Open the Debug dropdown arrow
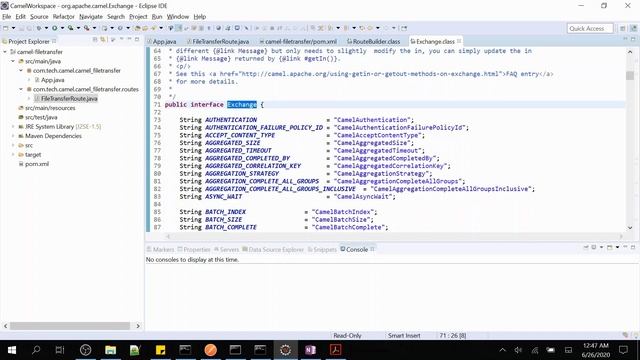640x360 pixels. coord(46,28)
